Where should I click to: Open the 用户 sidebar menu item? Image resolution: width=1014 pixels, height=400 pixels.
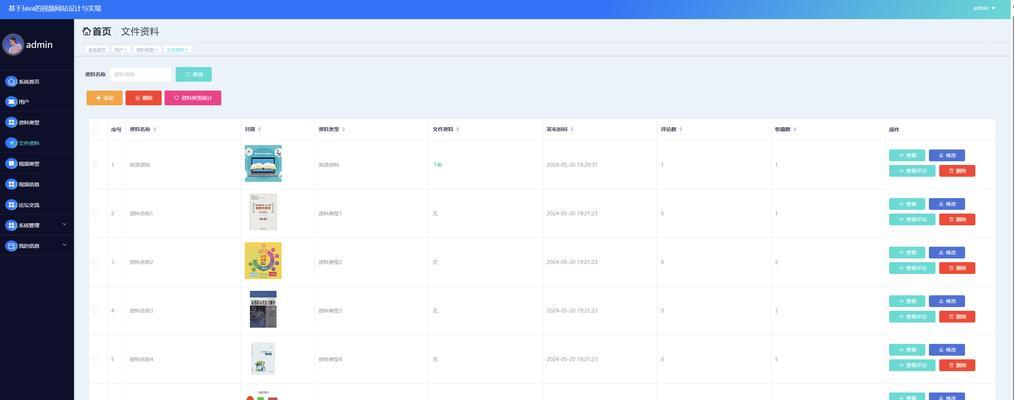(37, 101)
